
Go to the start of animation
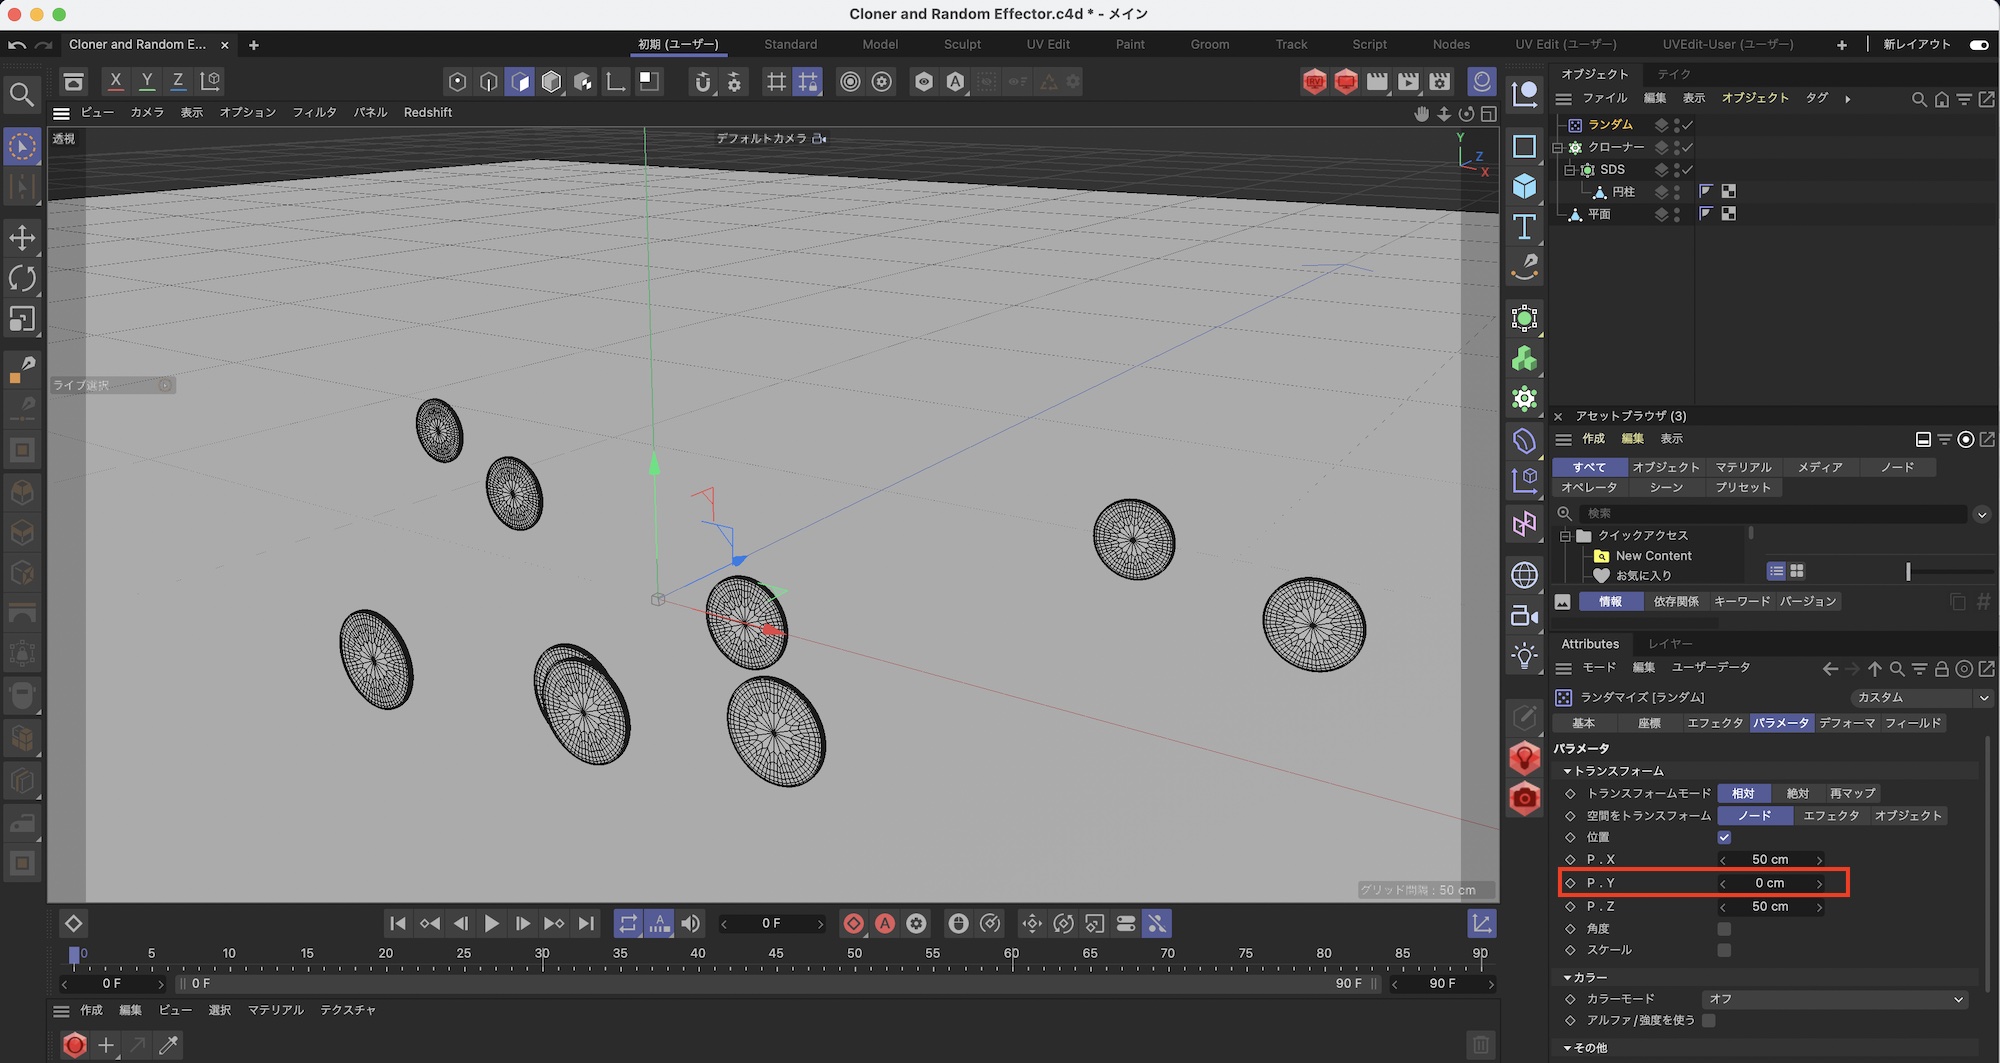pos(397,924)
